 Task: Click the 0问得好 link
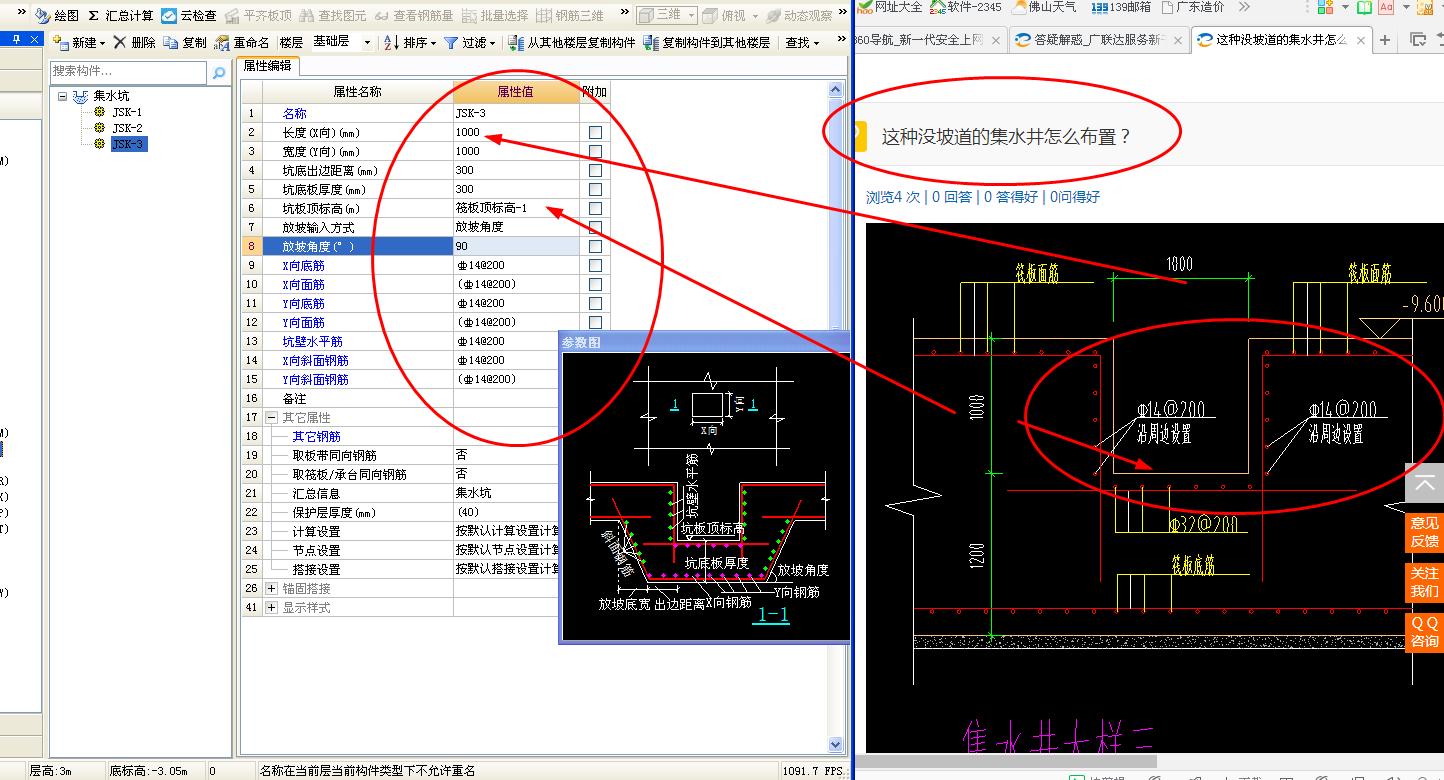click(x=1075, y=197)
